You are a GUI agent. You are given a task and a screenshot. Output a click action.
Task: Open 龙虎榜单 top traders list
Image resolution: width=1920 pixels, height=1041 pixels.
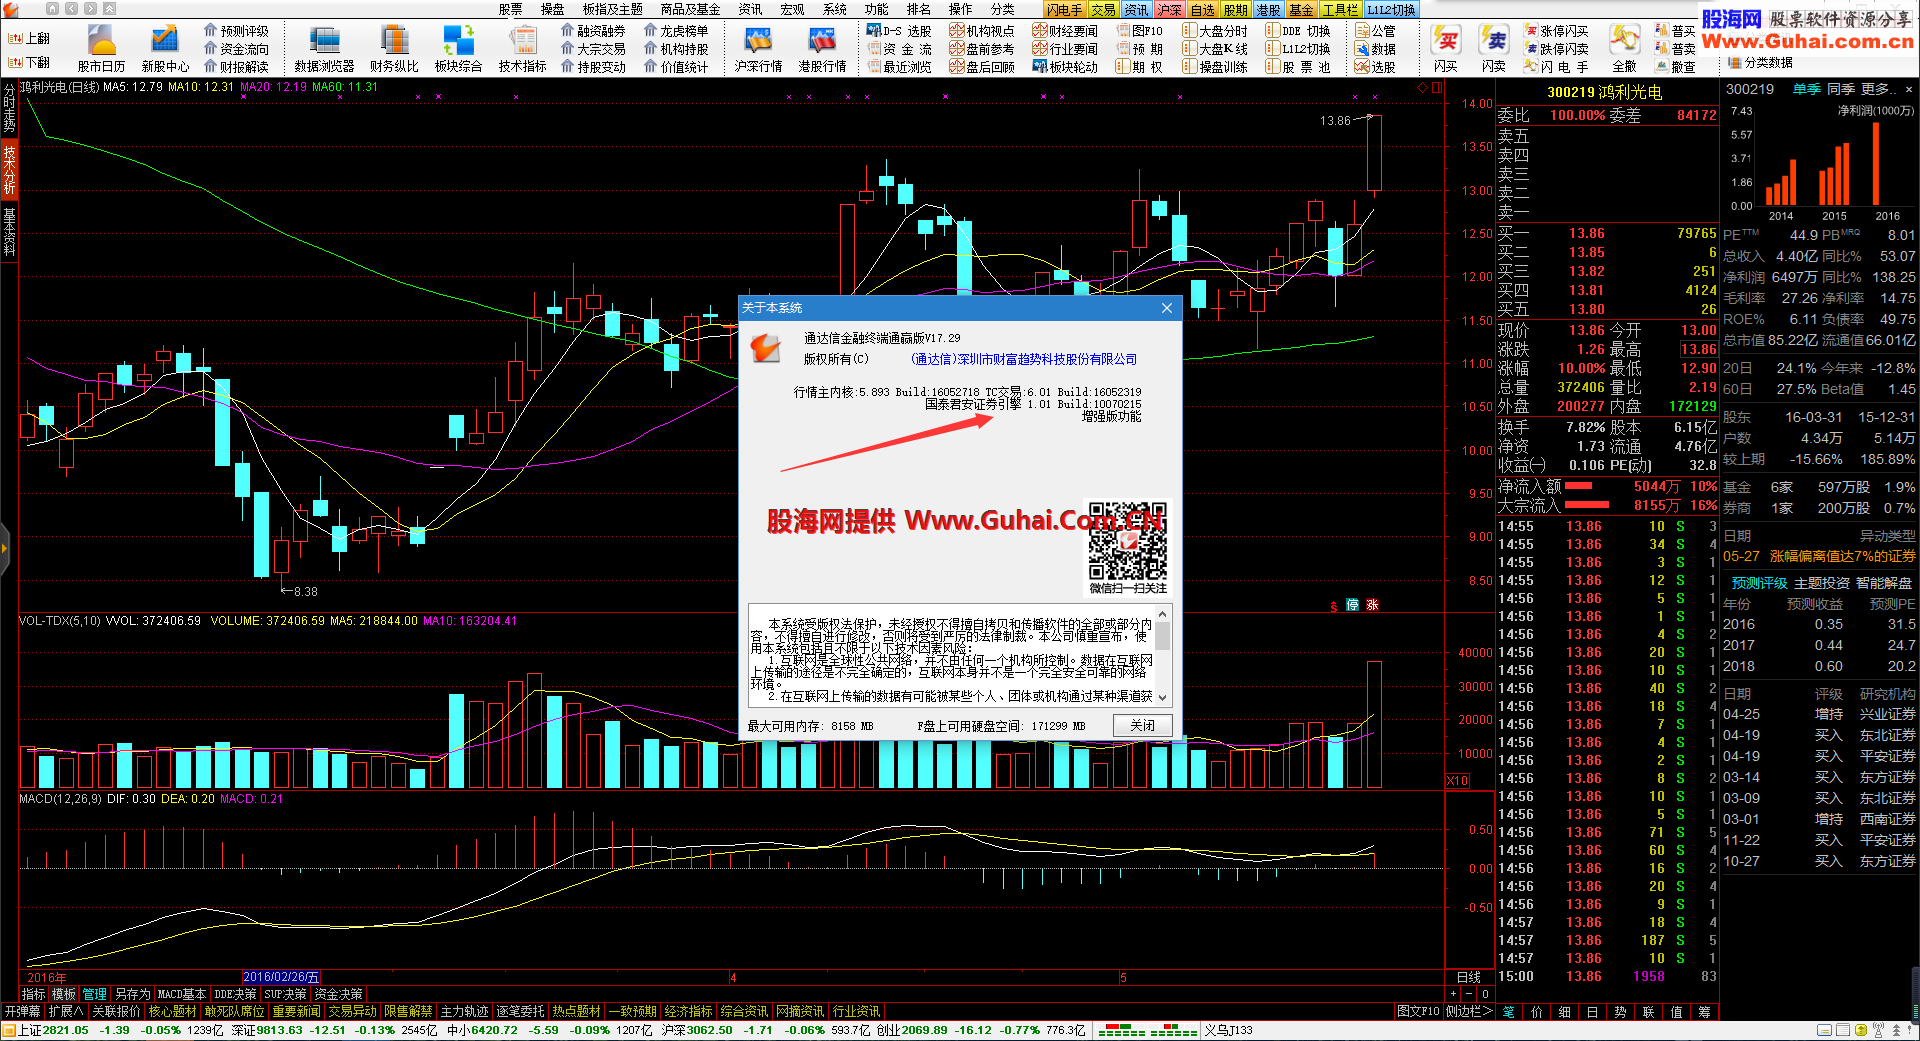pos(676,31)
